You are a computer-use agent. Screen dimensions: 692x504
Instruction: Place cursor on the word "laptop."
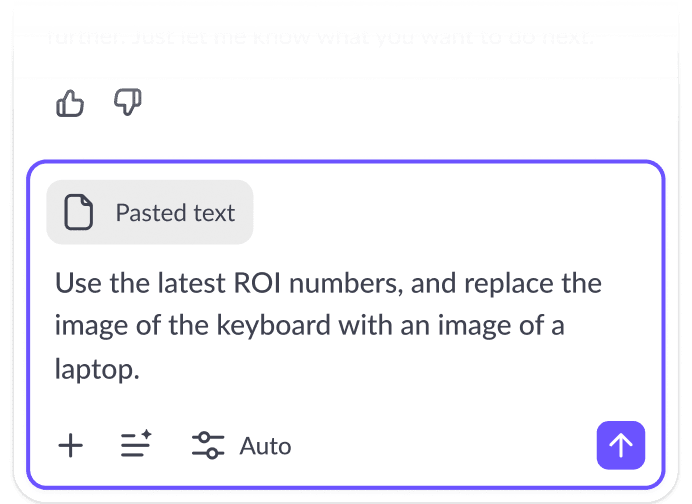click(97, 369)
